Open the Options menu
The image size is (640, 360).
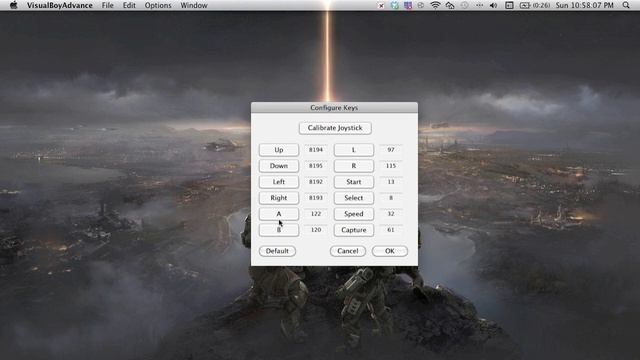tap(158, 5)
